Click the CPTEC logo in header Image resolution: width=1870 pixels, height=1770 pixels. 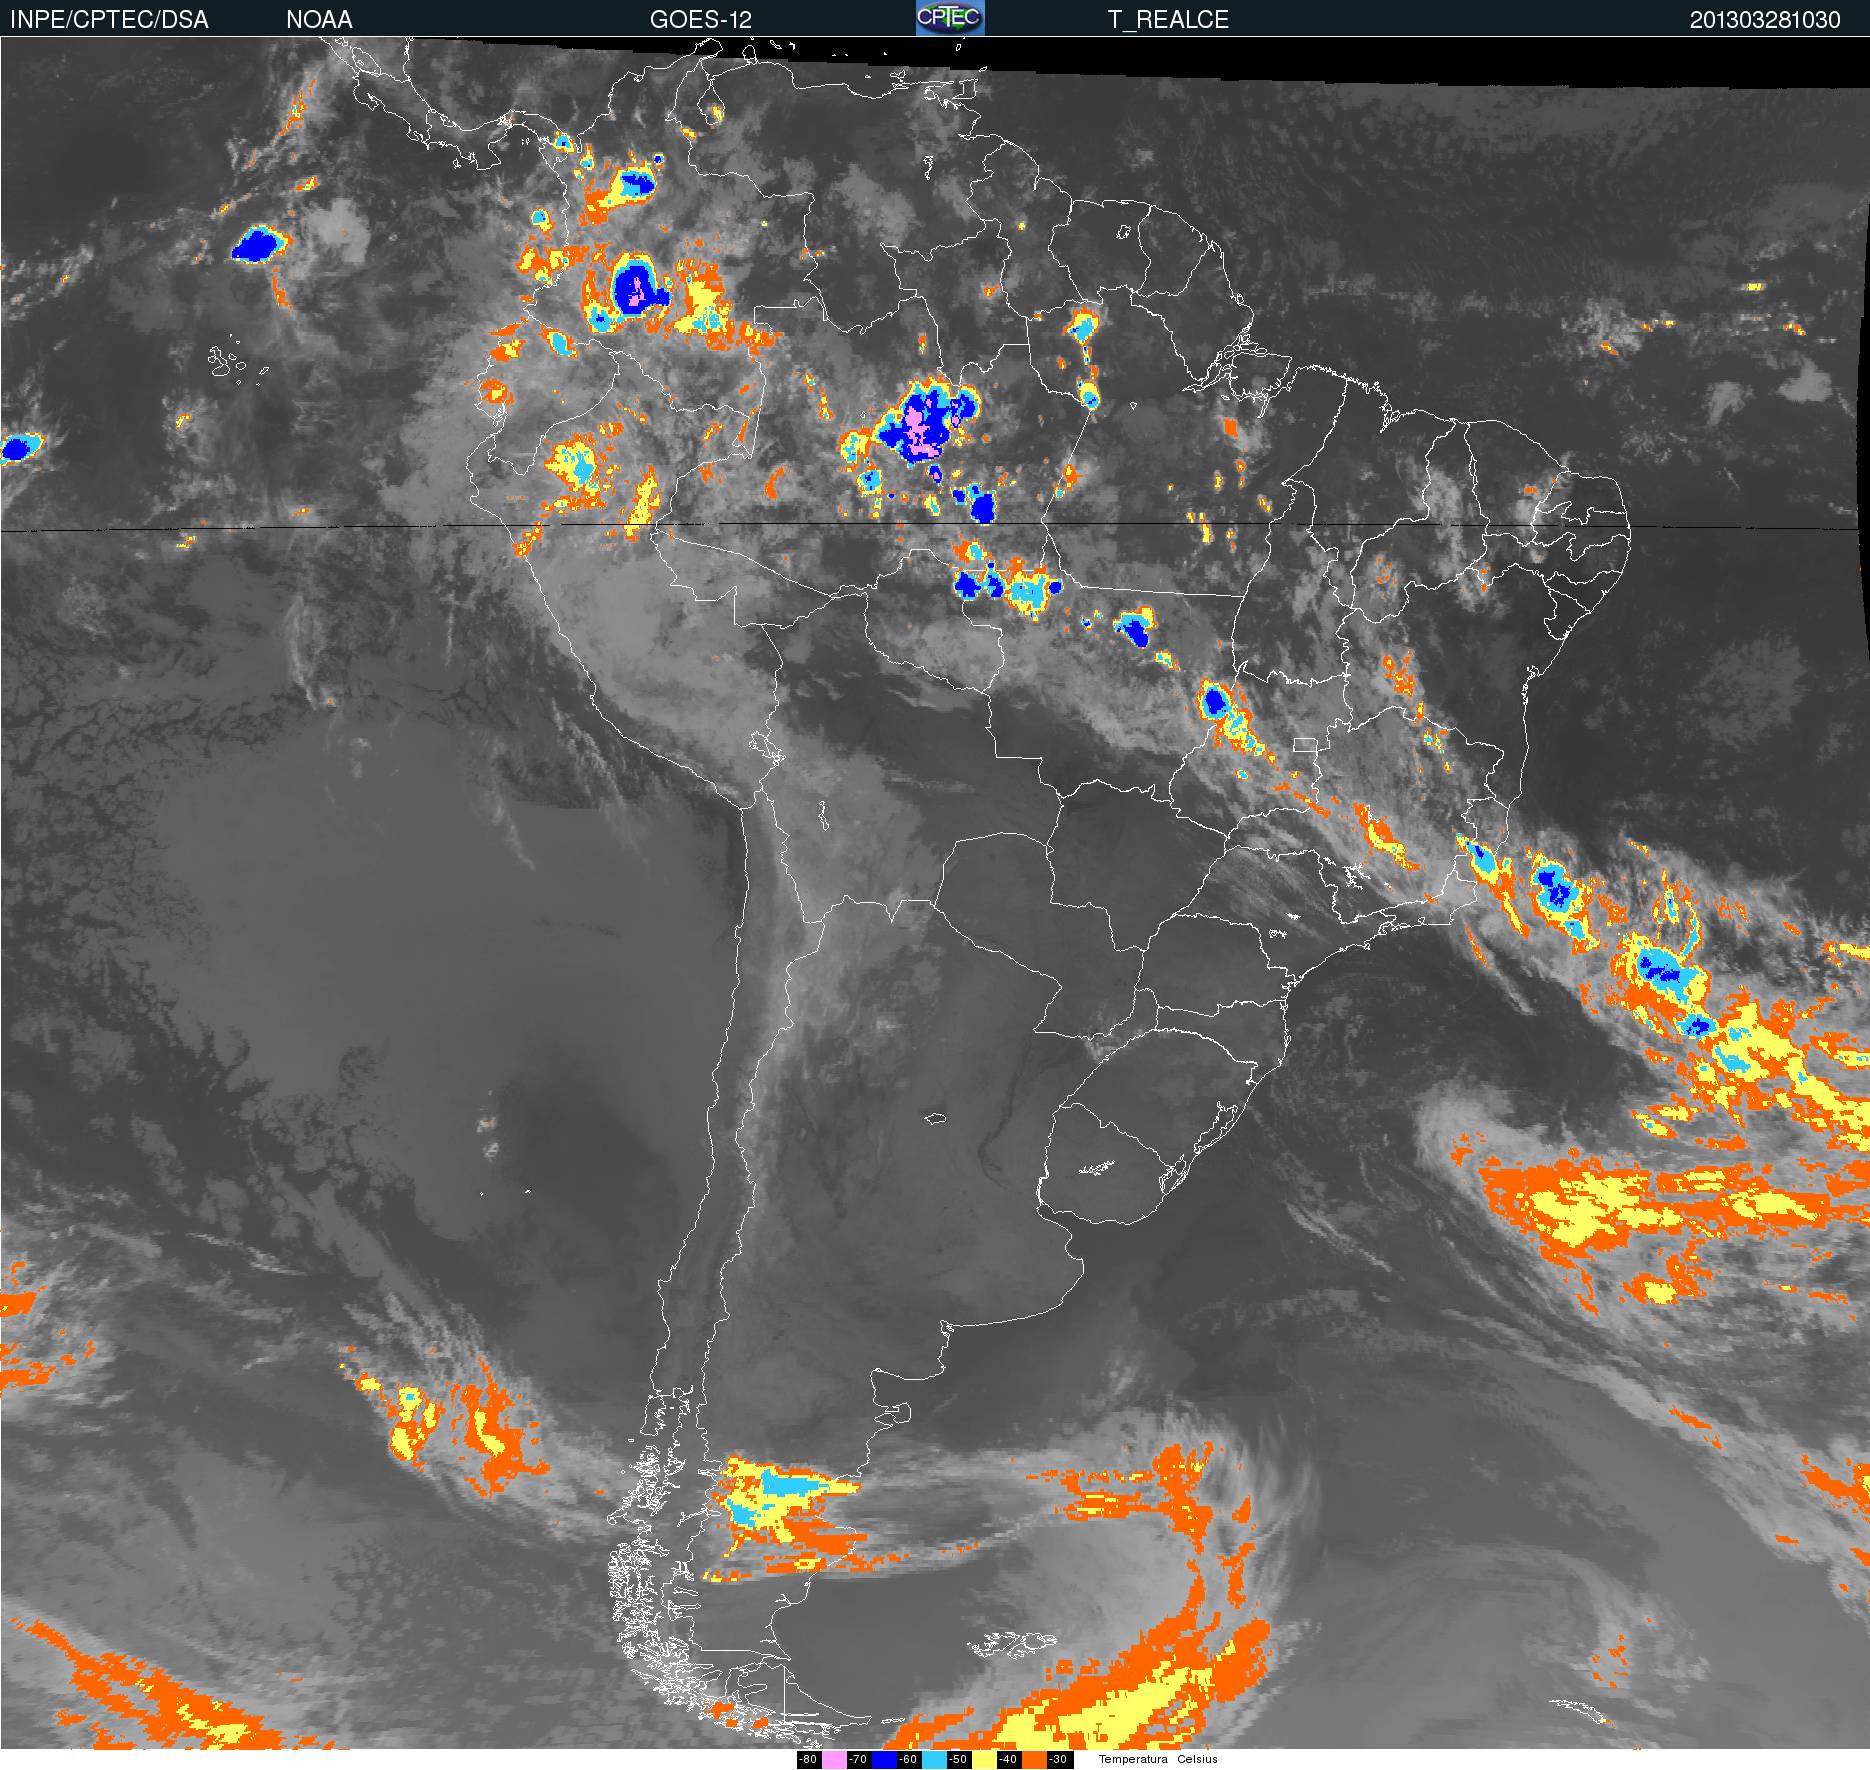coord(950,18)
